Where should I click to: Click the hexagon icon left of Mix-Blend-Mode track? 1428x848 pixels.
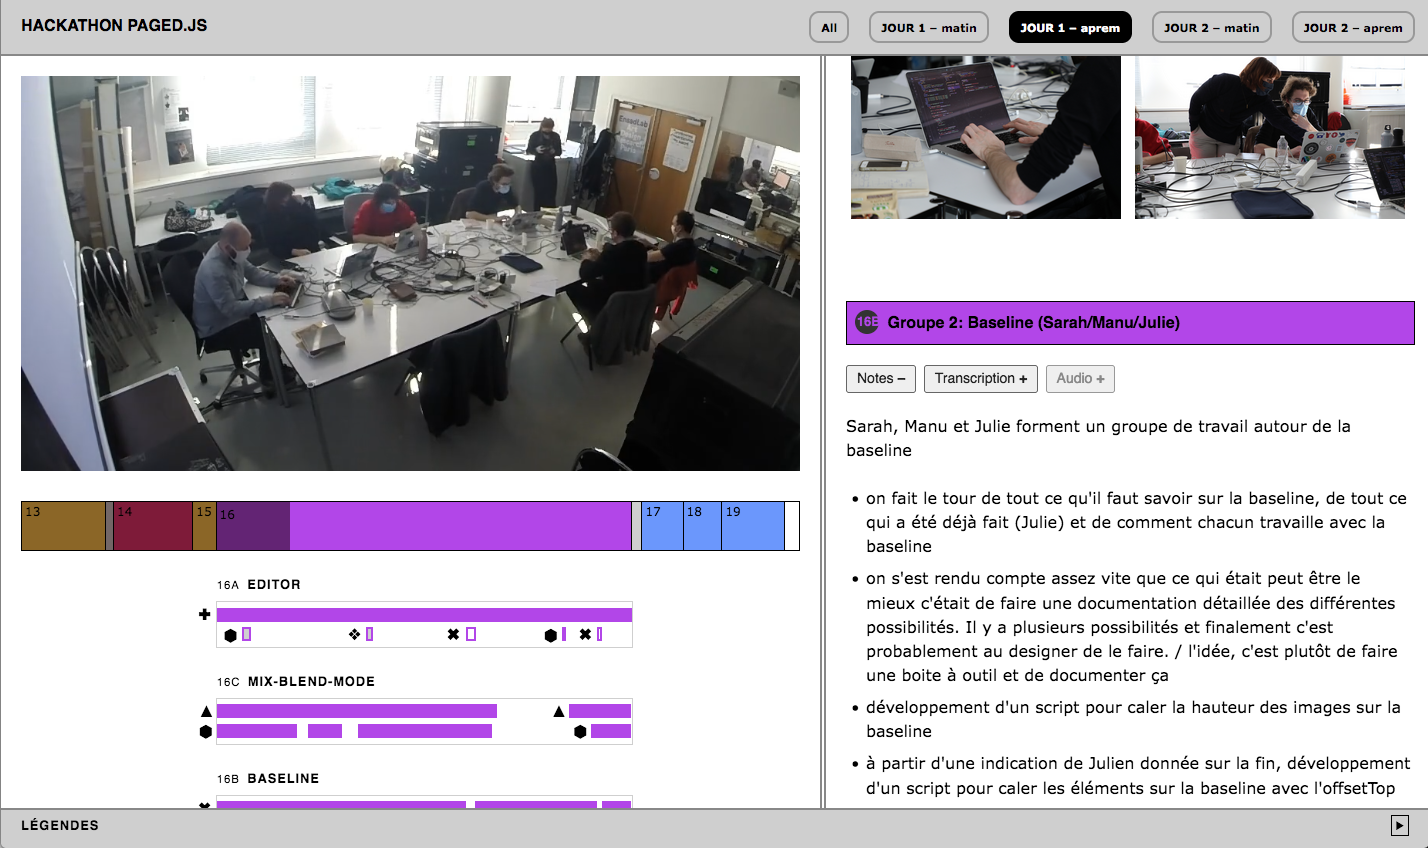click(x=206, y=731)
